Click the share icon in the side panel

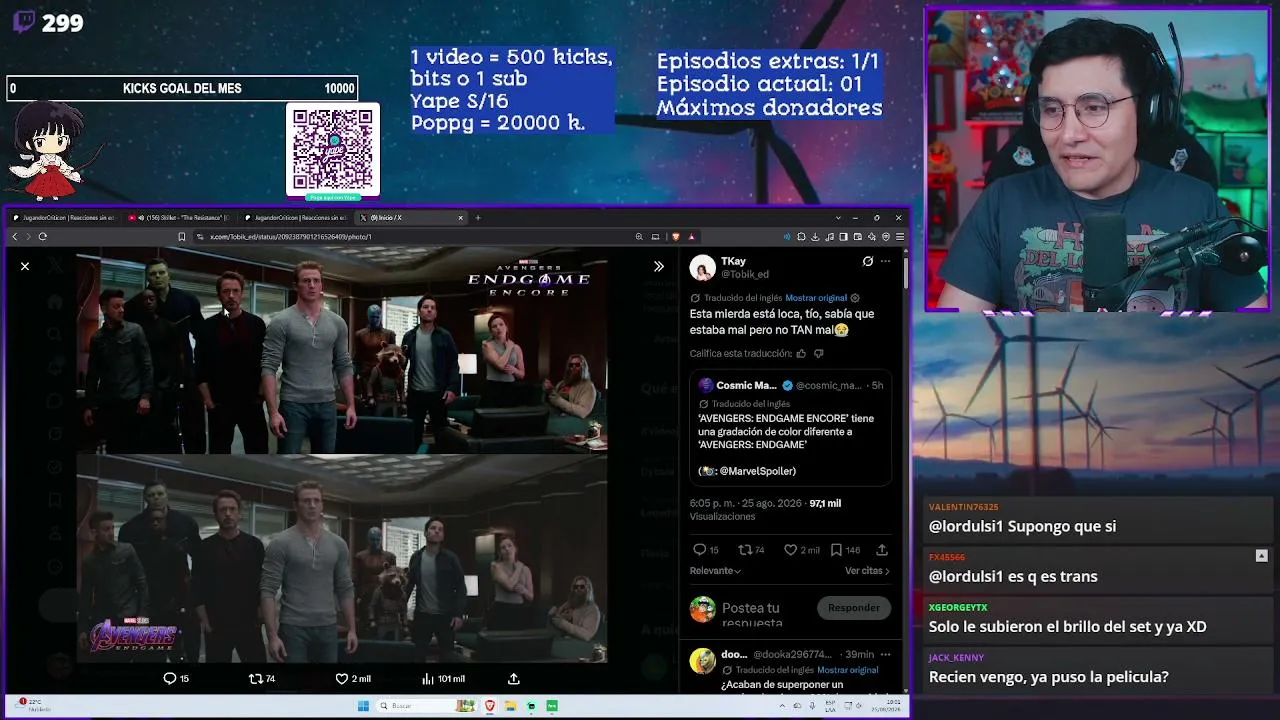click(882, 550)
